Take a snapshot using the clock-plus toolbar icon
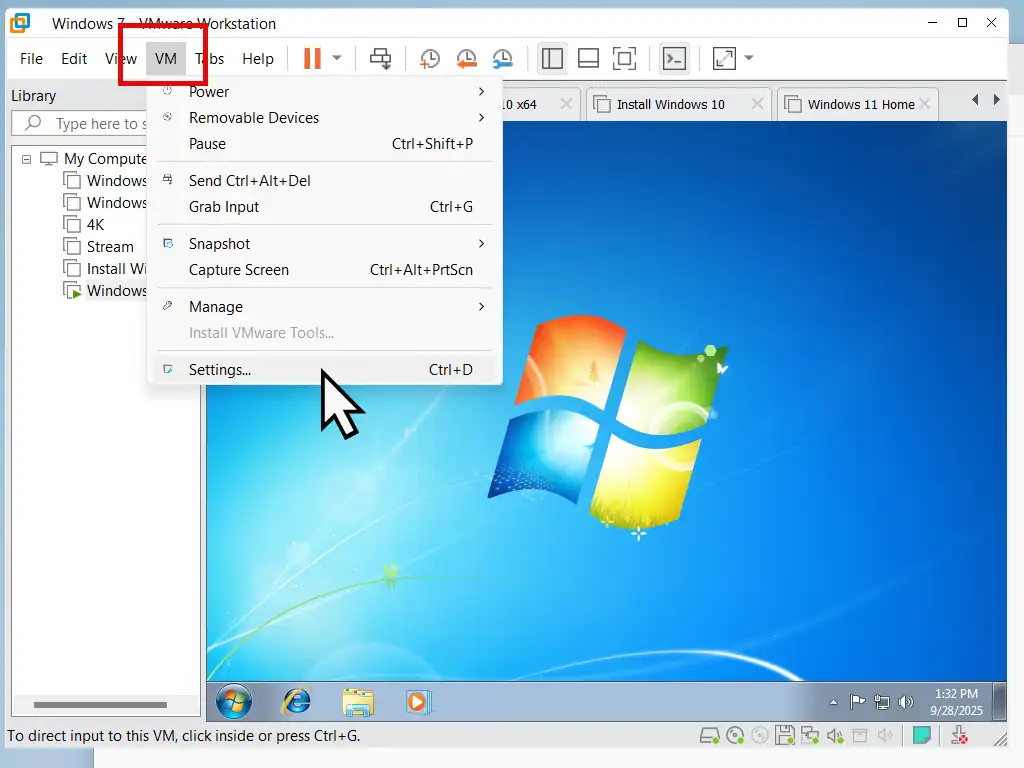1024x768 pixels. coord(429,59)
